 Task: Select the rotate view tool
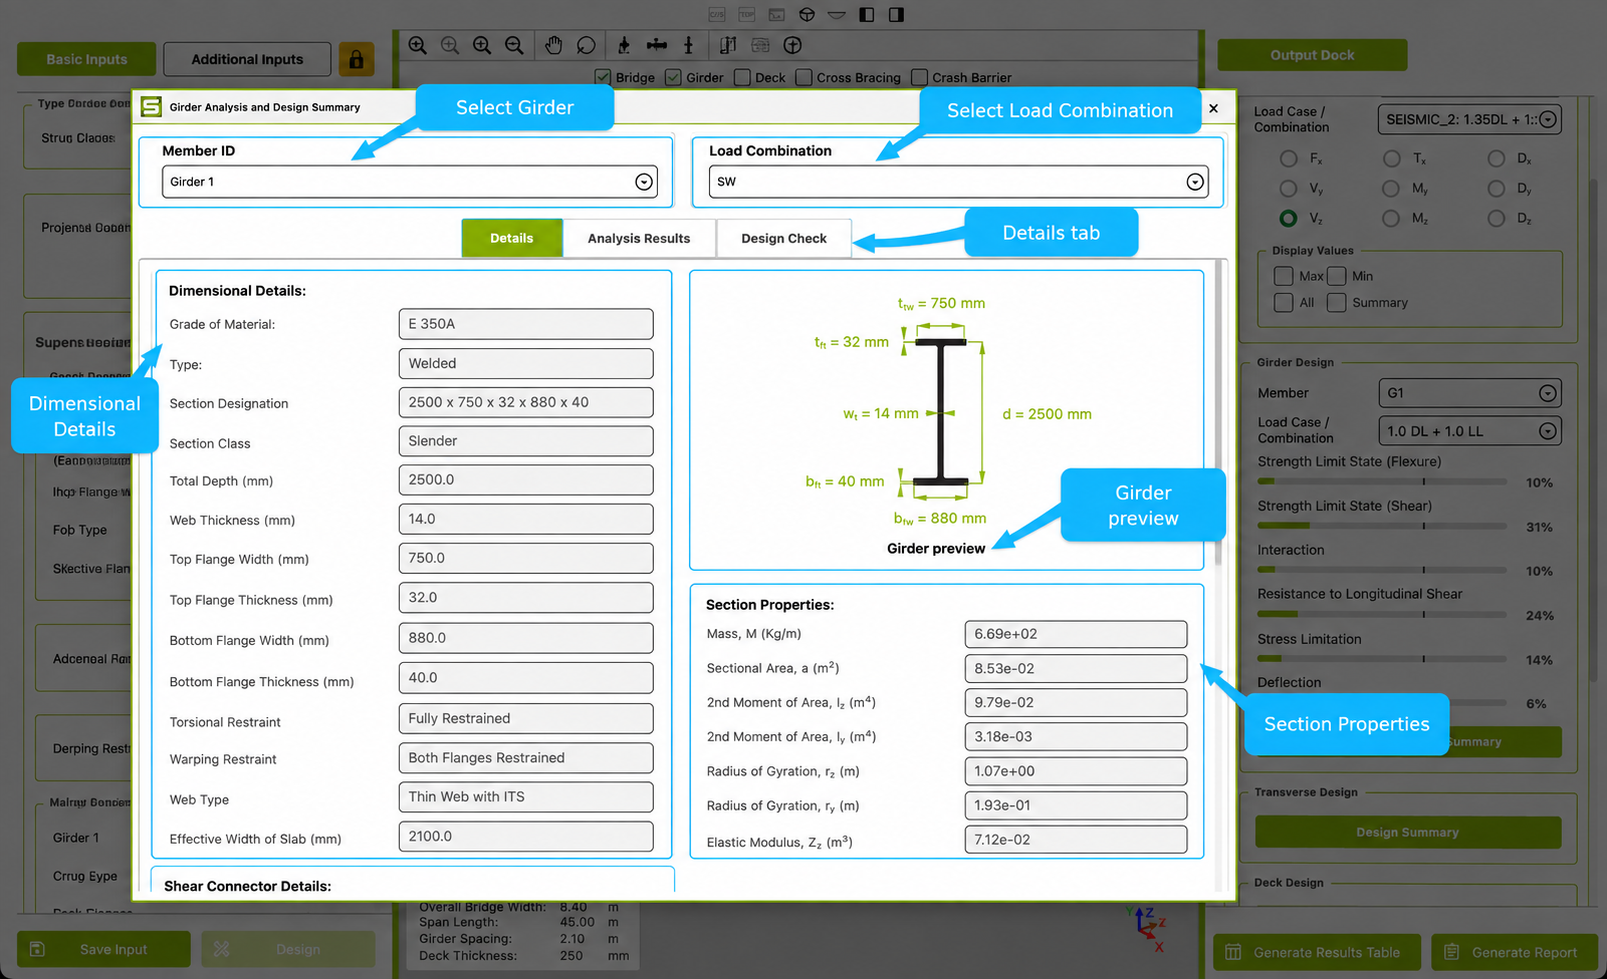[x=586, y=45]
